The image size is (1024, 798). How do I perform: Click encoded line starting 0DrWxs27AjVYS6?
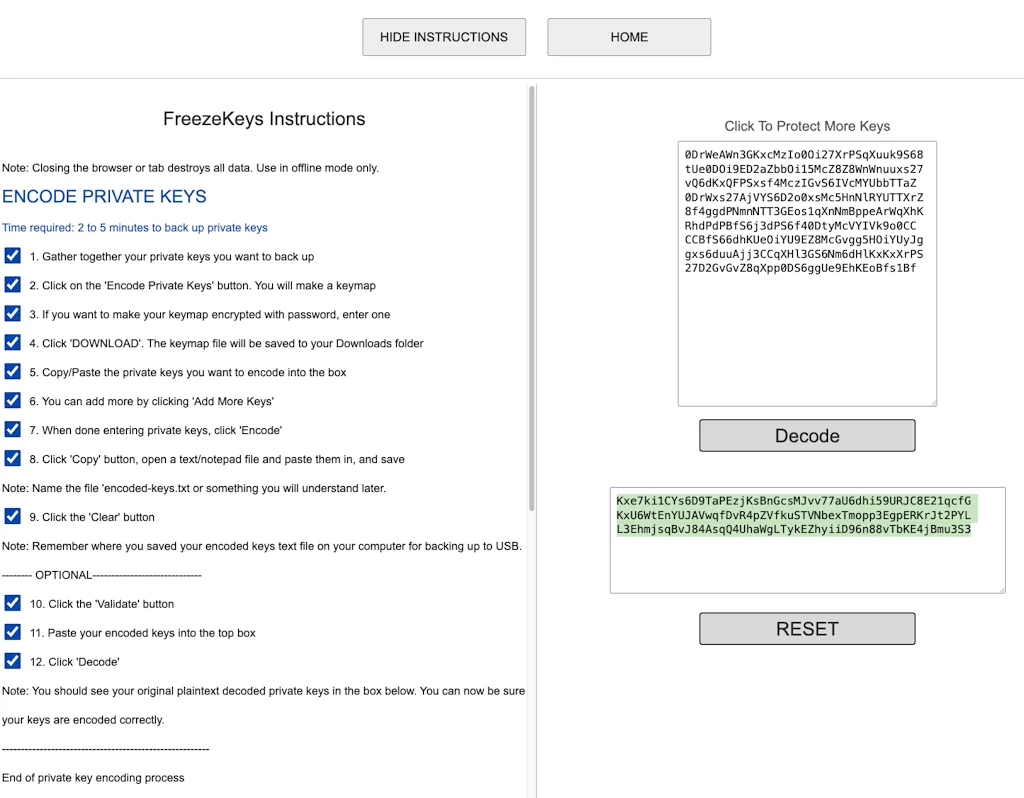[804, 197]
